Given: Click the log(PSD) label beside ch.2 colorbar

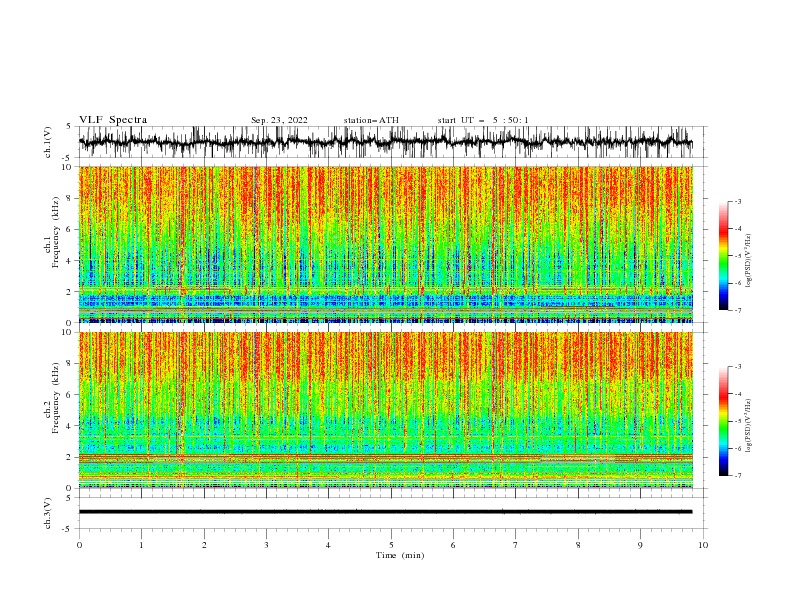Looking at the screenshot, I should click(749, 426).
